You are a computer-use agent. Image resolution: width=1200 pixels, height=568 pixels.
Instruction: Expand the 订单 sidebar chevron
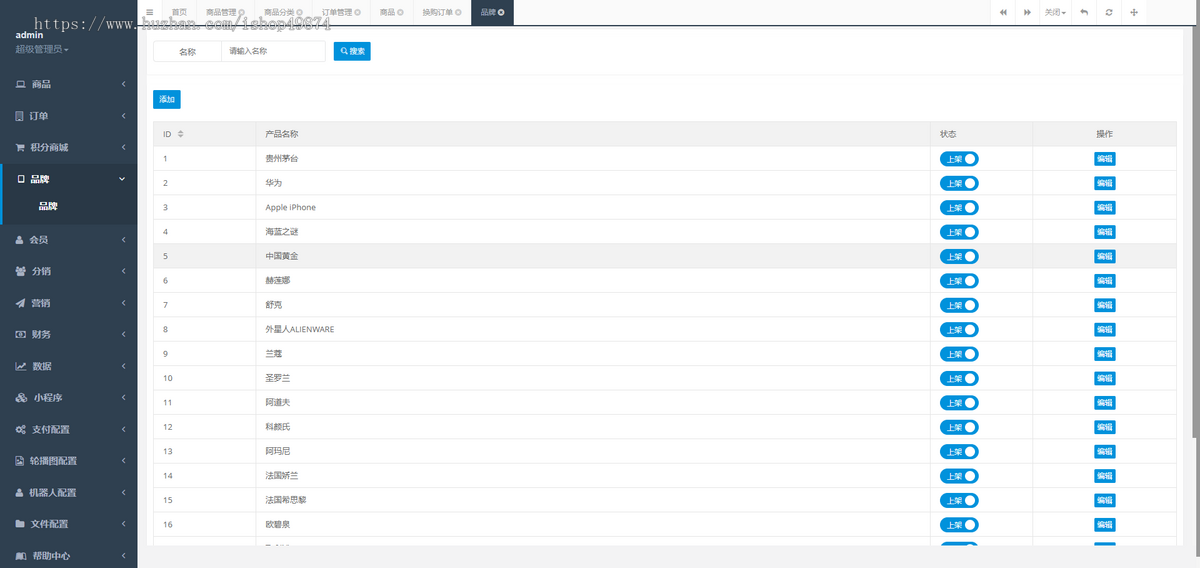123,116
